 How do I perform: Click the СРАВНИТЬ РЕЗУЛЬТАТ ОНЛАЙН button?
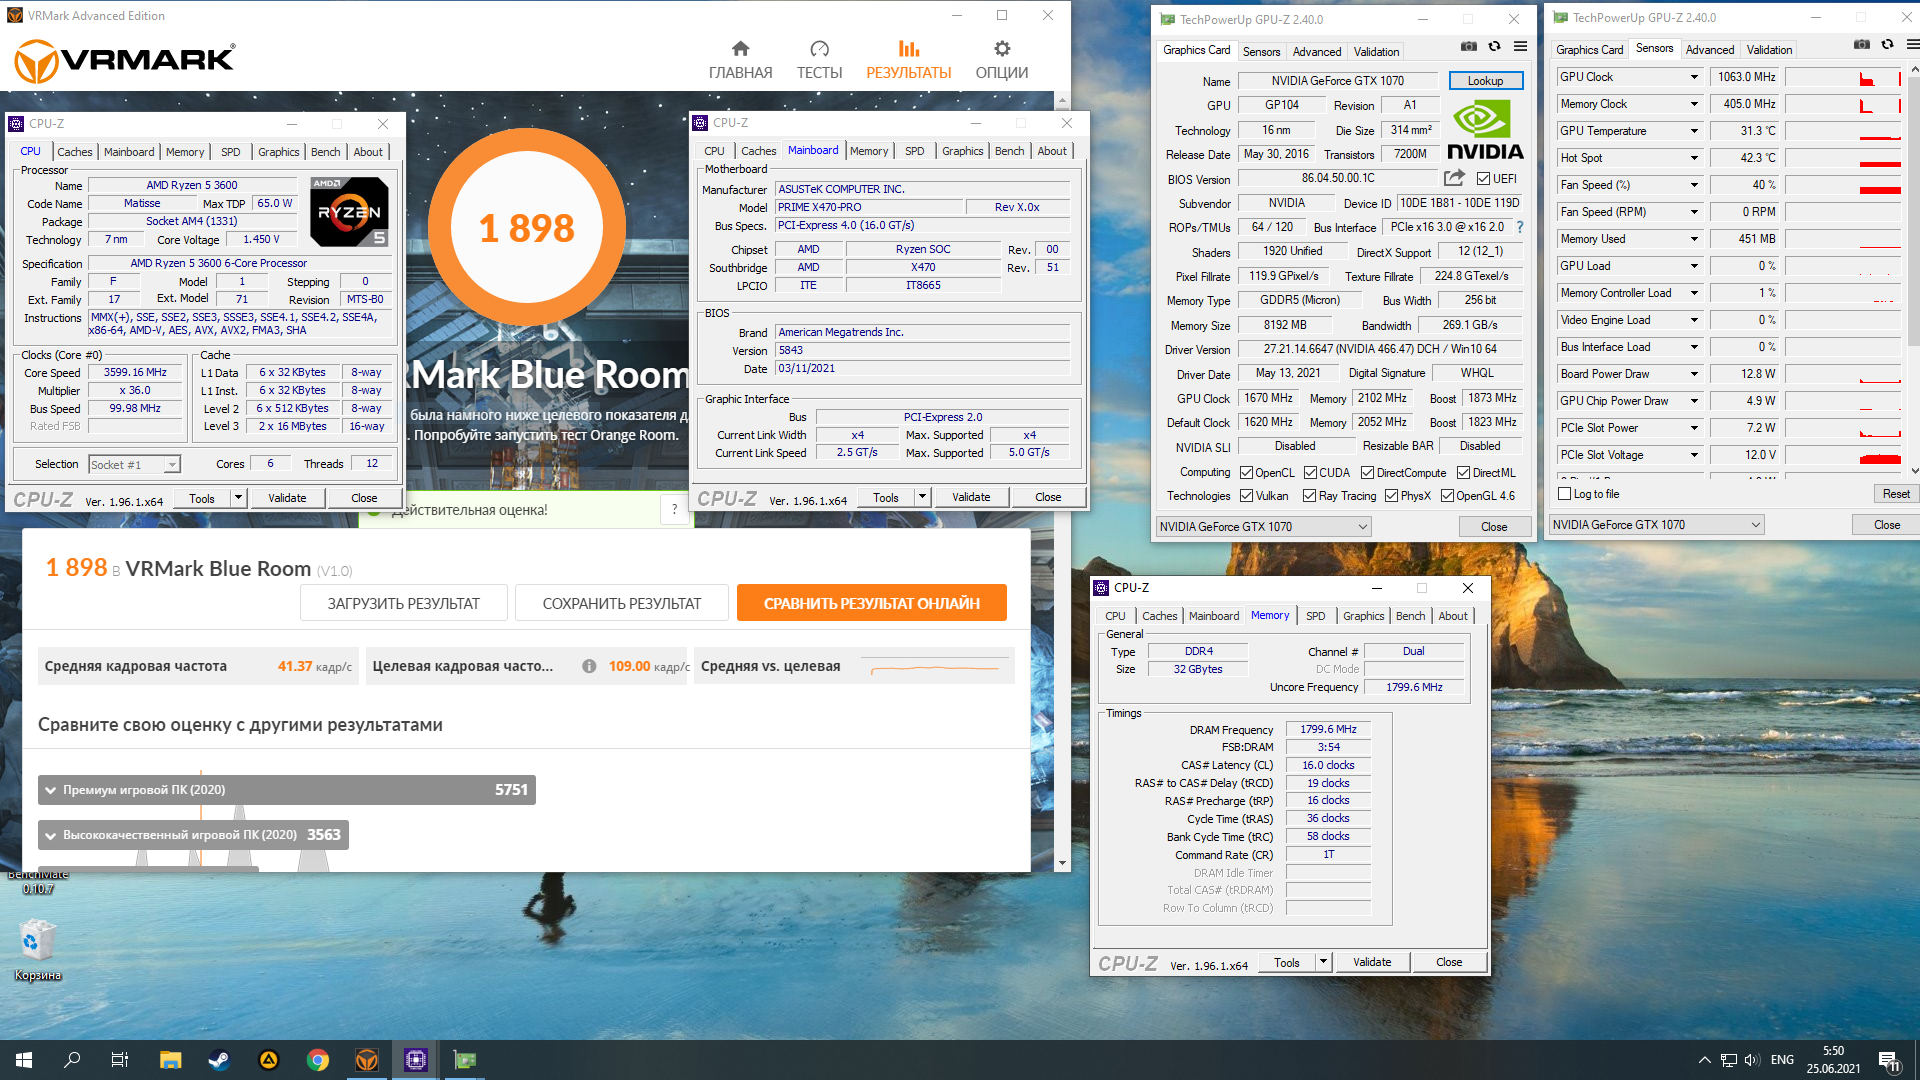(x=871, y=603)
